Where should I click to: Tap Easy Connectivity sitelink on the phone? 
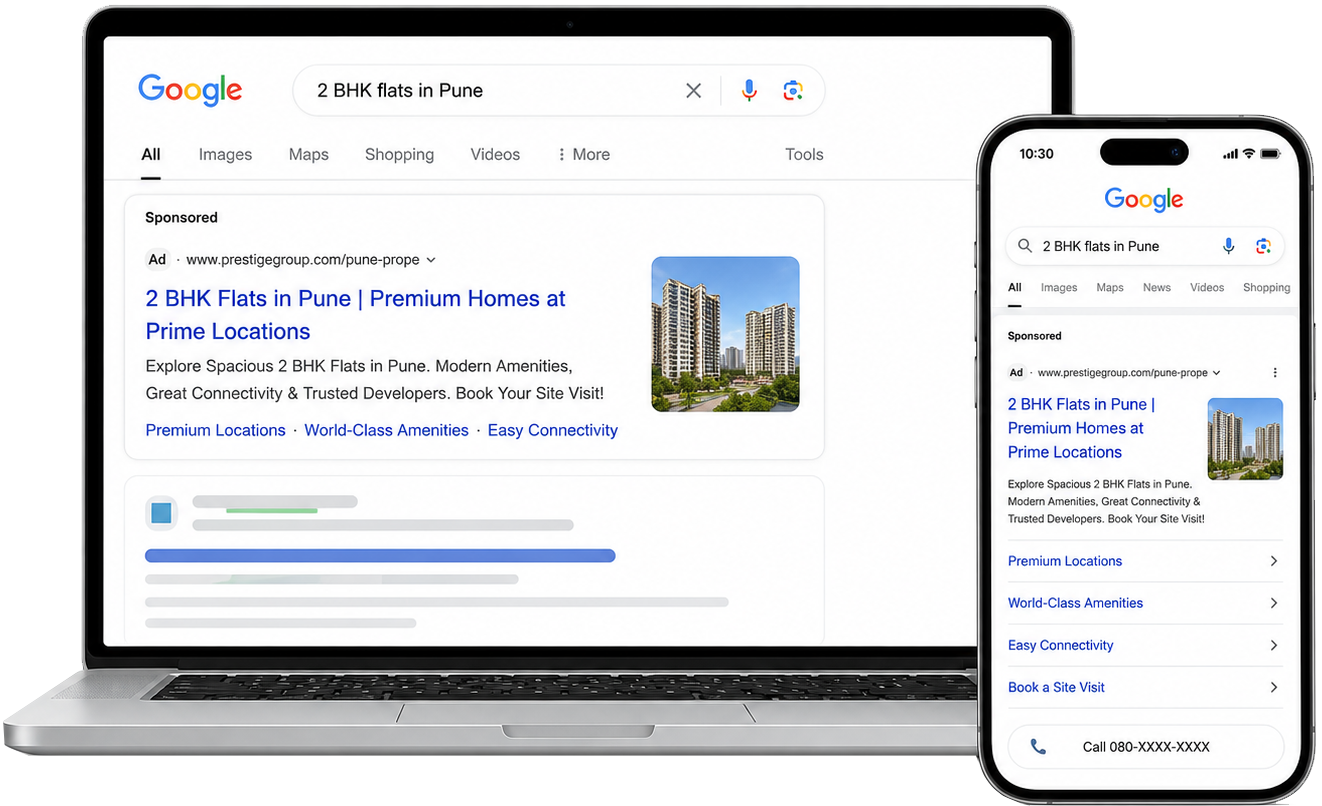pyautogui.click(x=1060, y=645)
